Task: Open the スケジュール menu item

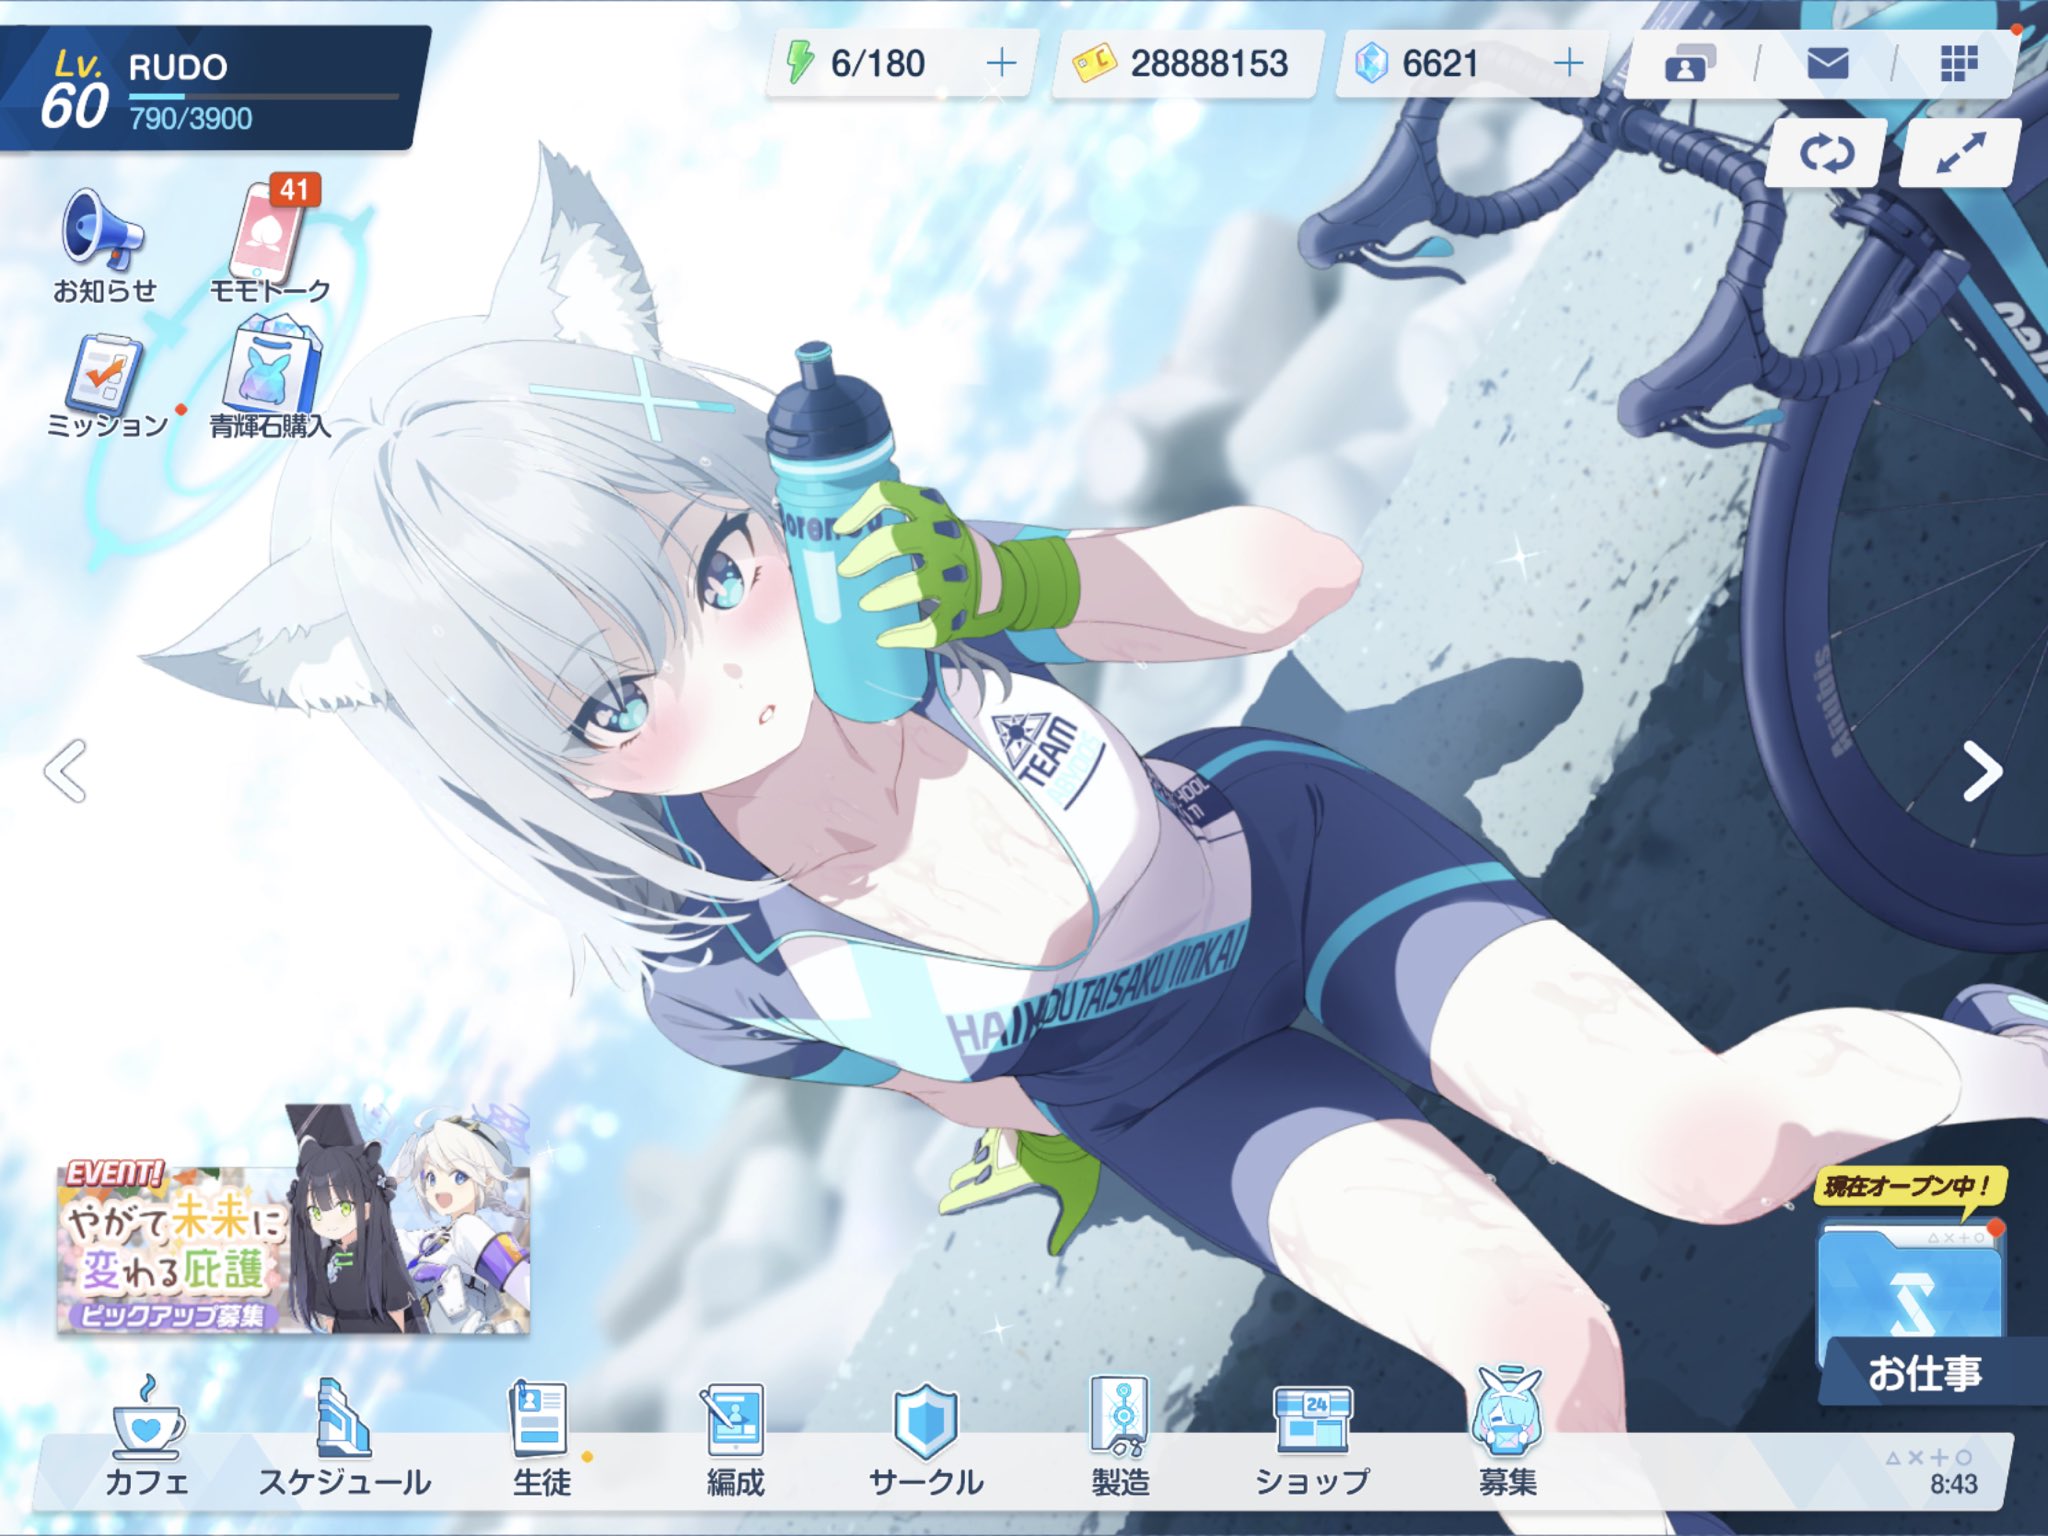Action: click(x=344, y=1440)
